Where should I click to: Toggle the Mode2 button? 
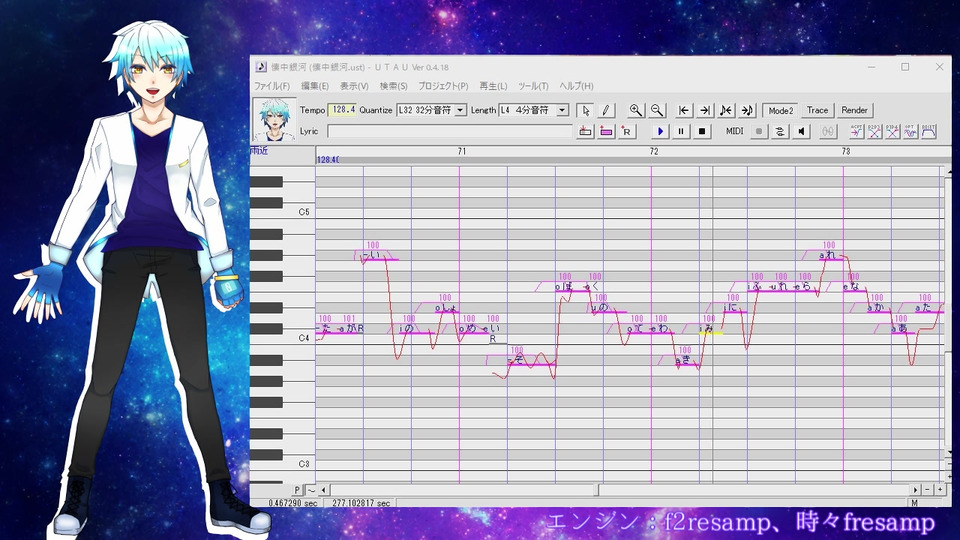coord(780,110)
